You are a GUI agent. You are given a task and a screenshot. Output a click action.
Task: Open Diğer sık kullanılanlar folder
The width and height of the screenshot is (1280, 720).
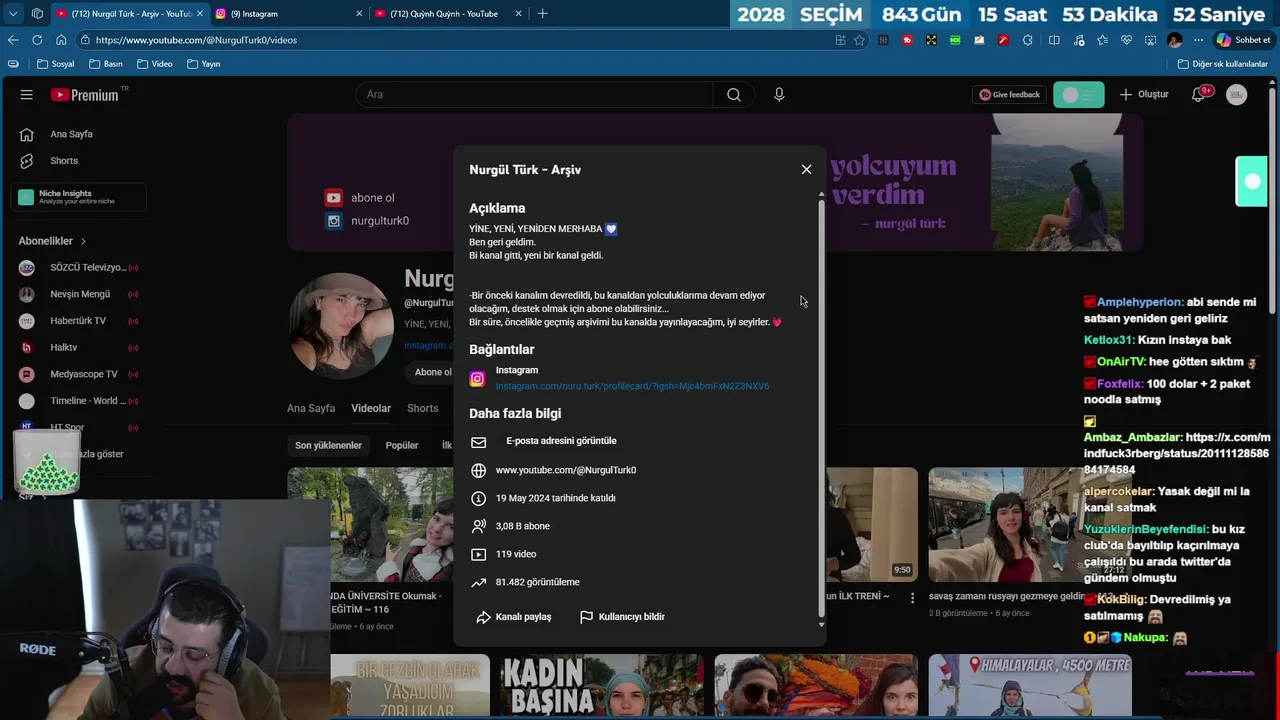[1223, 64]
